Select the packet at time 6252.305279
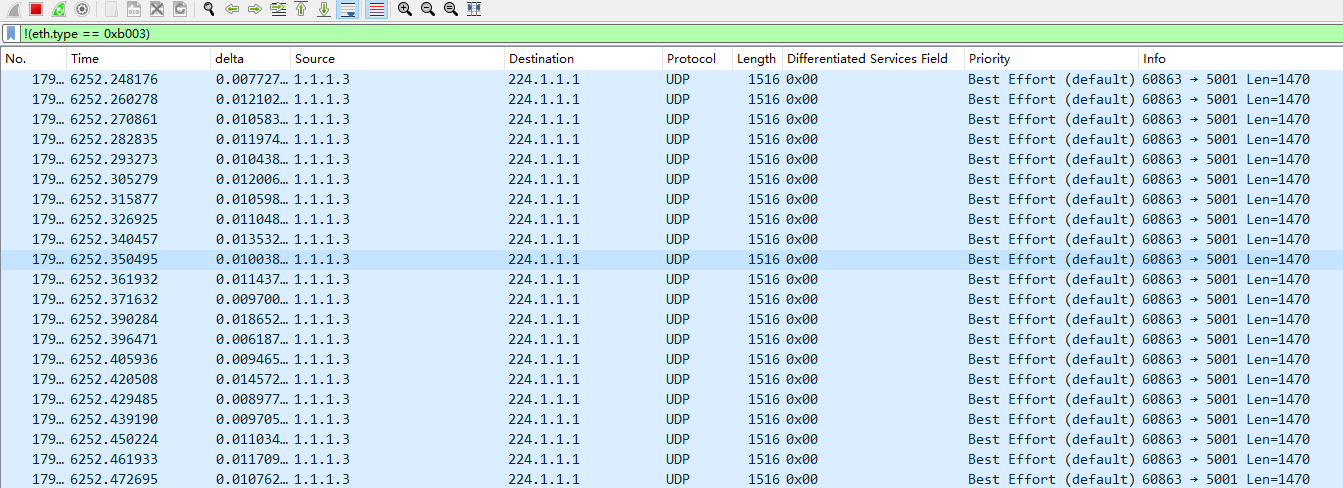 [671, 179]
